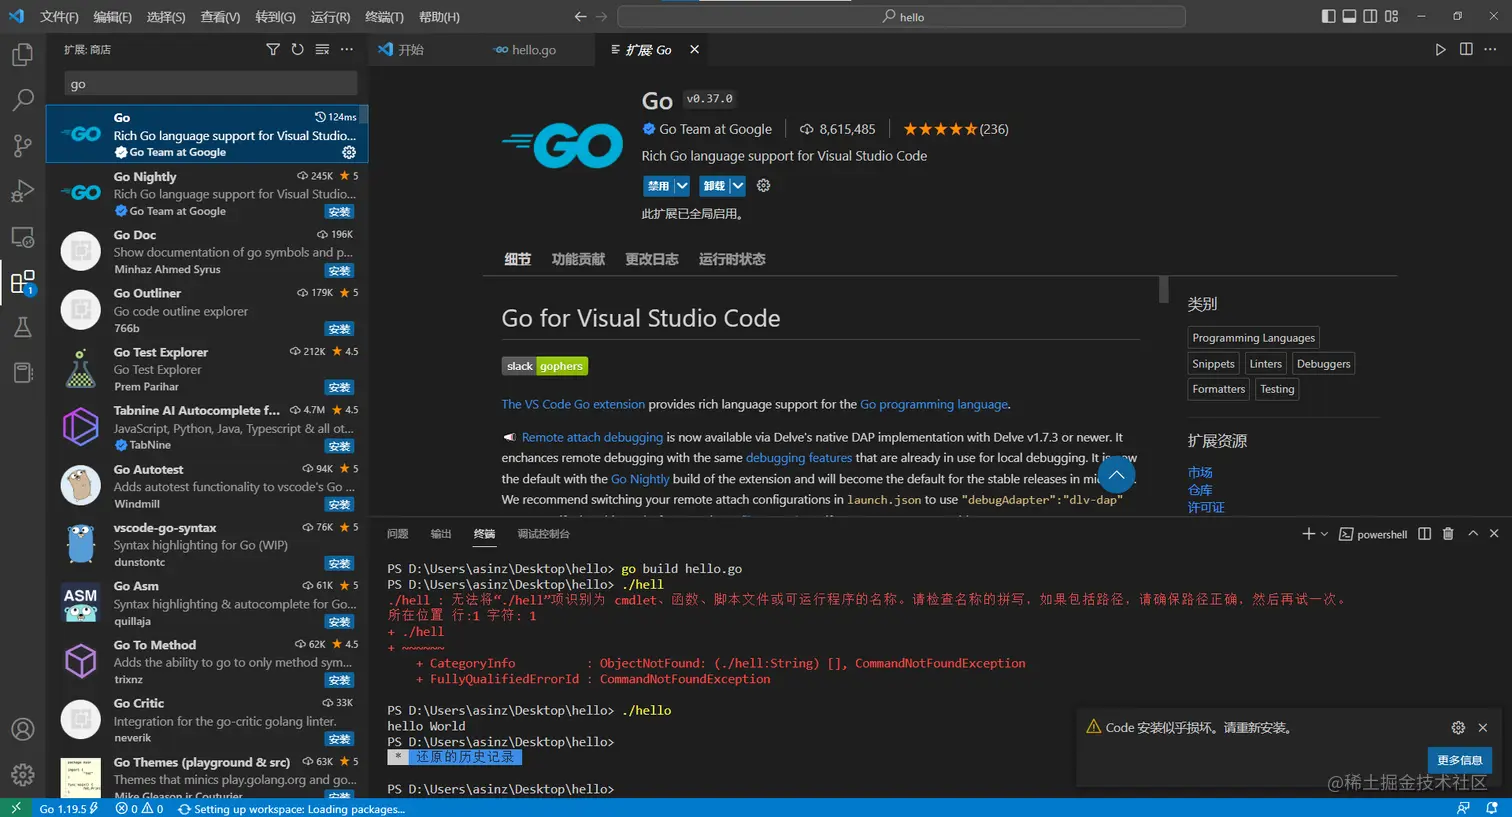1512x817 pixels.
Task: Split the terminal panel
Action: (1424, 534)
